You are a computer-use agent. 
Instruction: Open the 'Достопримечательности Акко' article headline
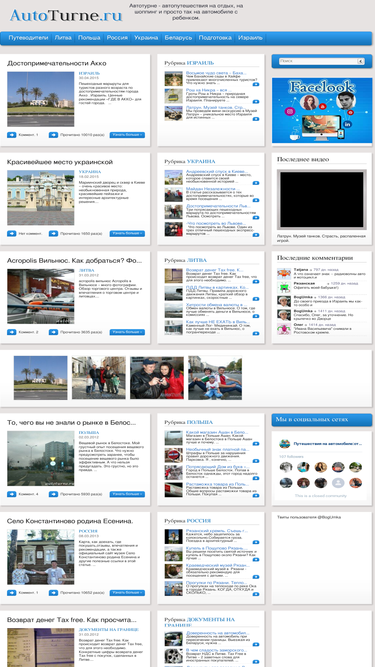[x=57, y=63]
